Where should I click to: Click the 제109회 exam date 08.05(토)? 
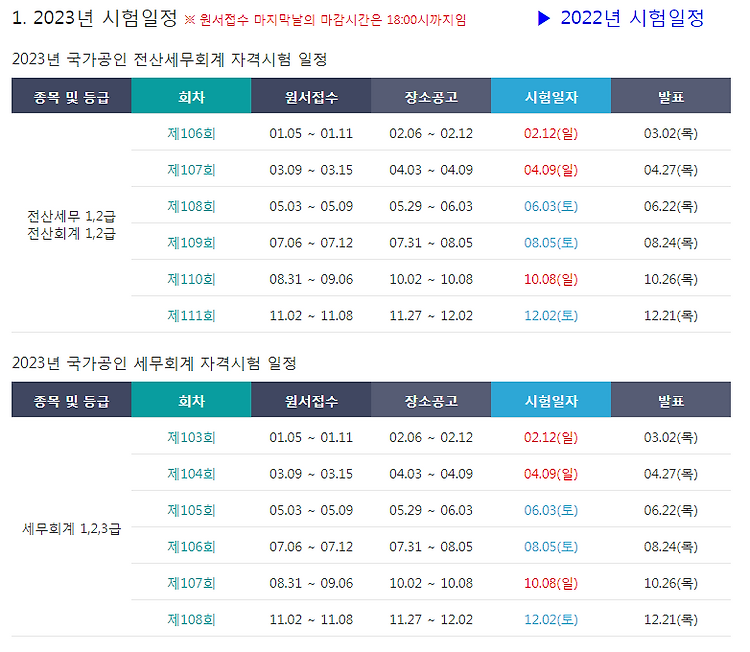pyautogui.click(x=551, y=243)
